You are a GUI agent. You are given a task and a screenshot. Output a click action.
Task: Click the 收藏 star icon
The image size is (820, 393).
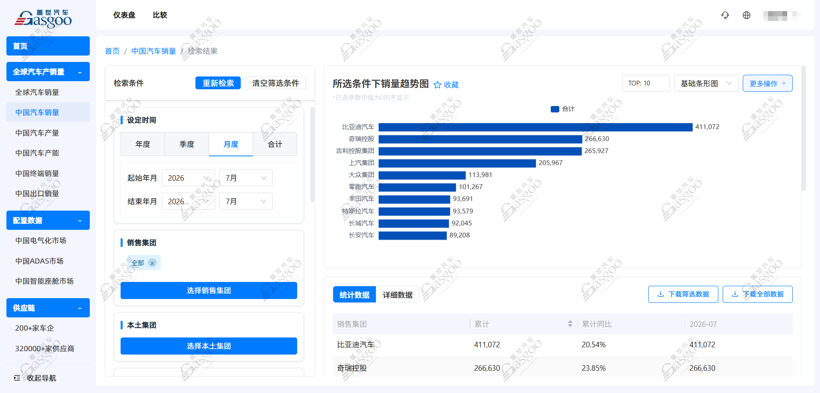pyautogui.click(x=438, y=85)
